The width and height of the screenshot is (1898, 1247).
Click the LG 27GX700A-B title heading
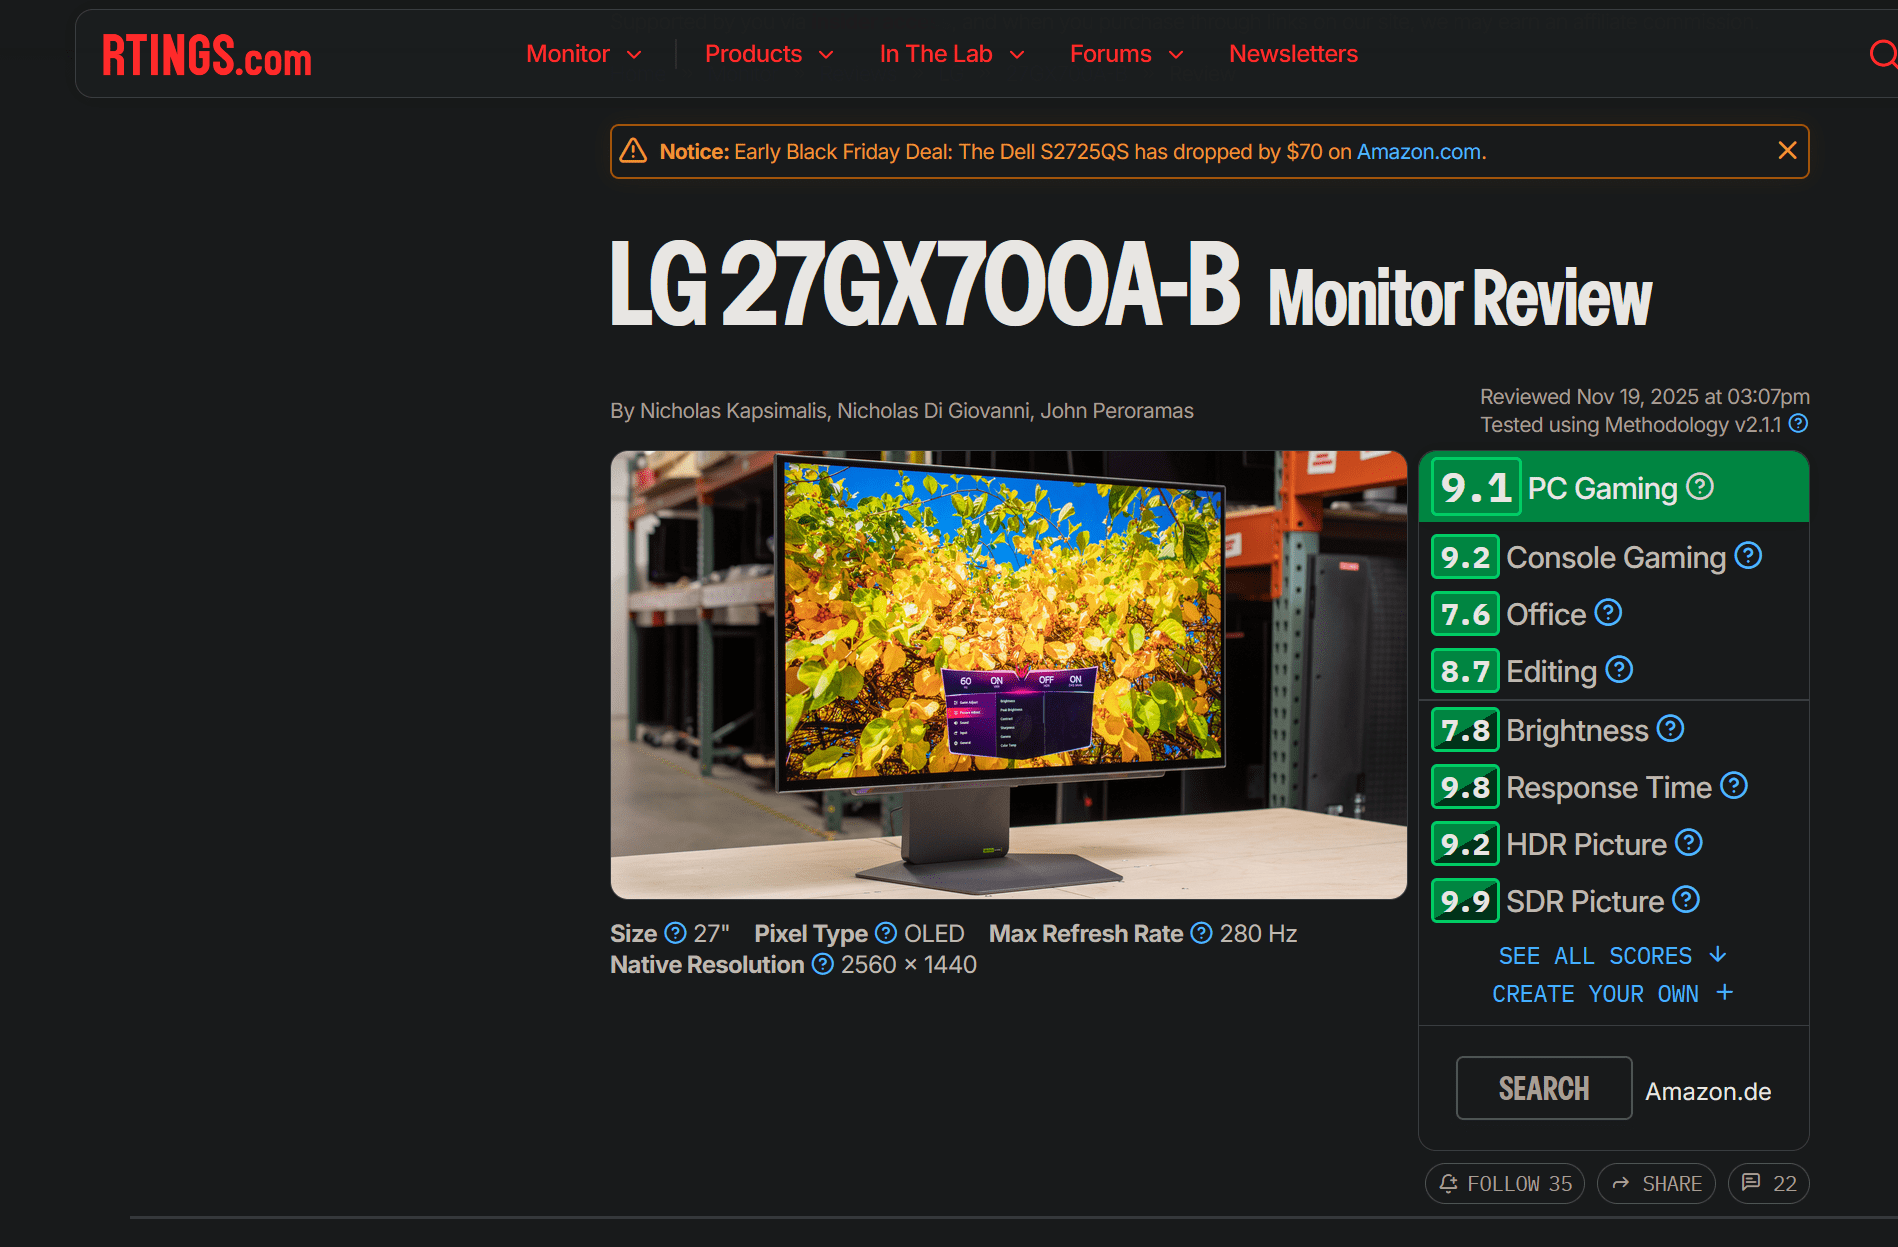tap(925, 285)
